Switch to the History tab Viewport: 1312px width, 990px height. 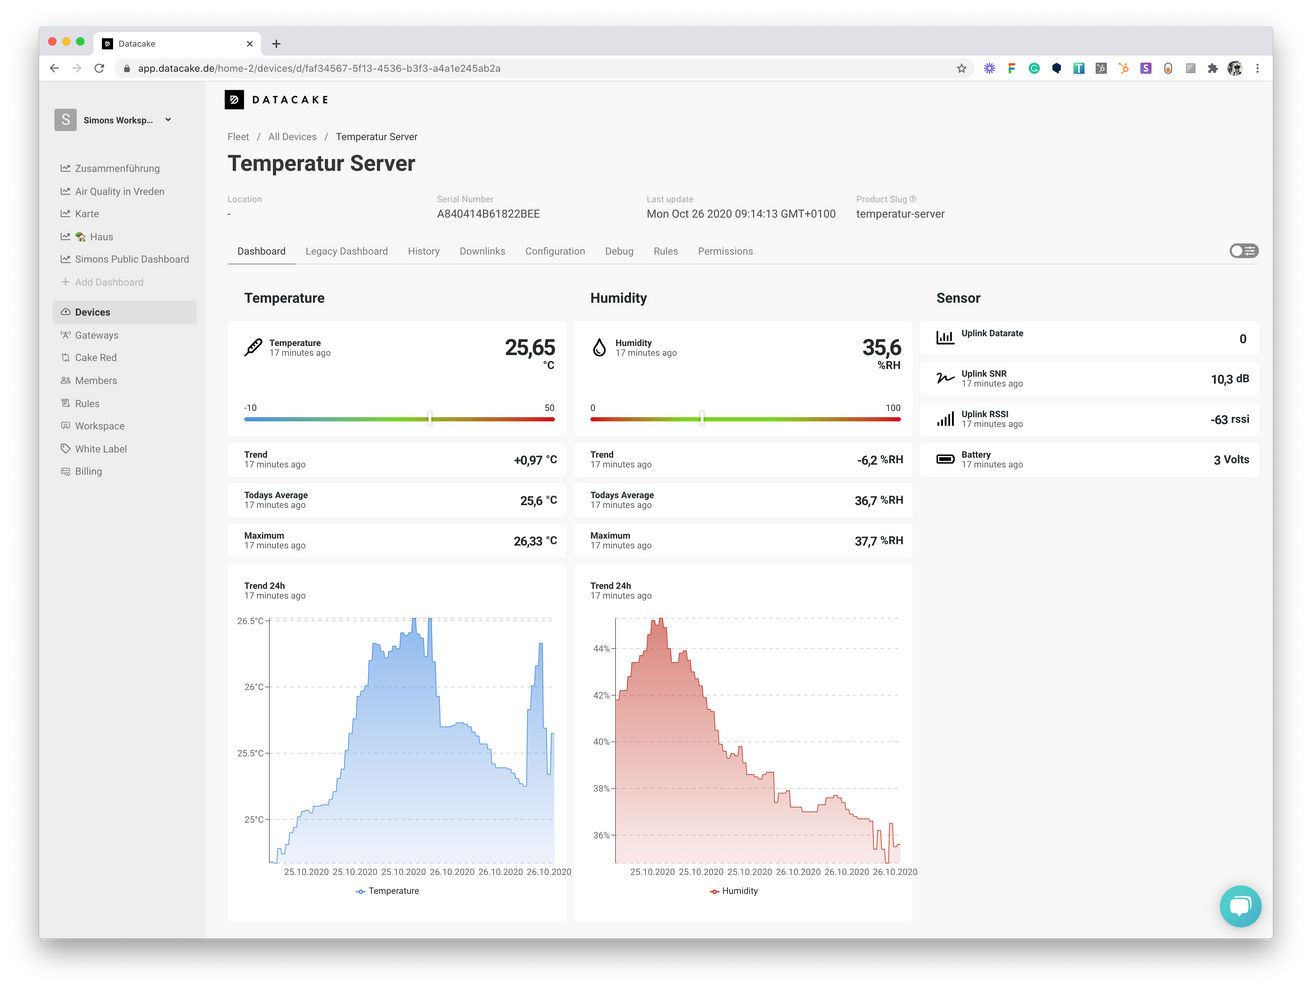(x=423, y=251)
